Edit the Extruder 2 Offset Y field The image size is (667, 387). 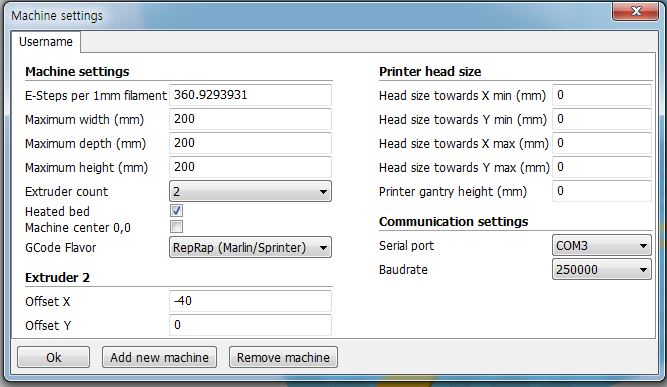250,325
